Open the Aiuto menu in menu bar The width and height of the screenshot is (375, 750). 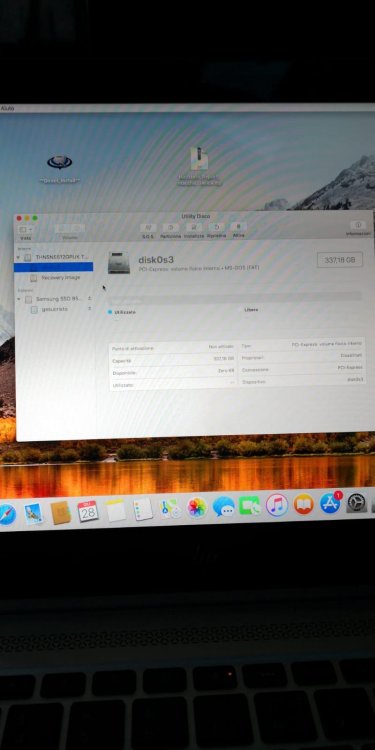[x=7, y=108]
